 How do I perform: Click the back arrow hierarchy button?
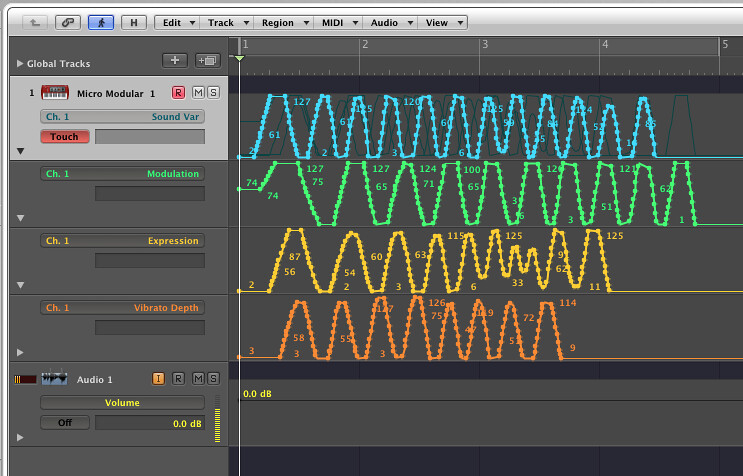33,21
